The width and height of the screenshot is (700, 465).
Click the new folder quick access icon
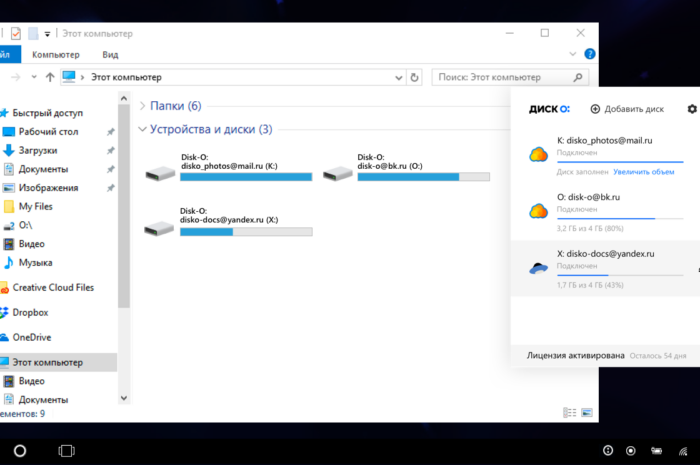[33, 33]
